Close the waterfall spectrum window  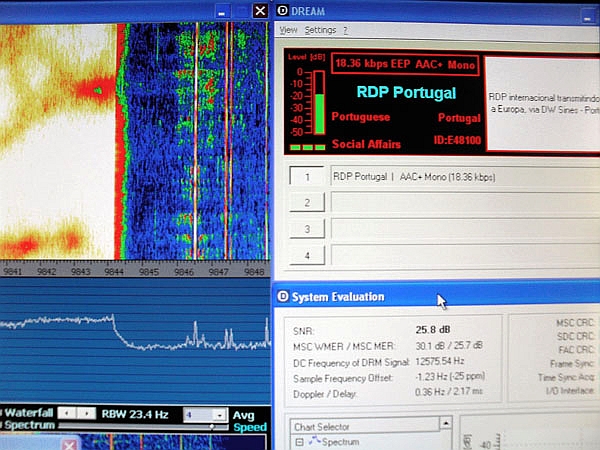[260, 10]
